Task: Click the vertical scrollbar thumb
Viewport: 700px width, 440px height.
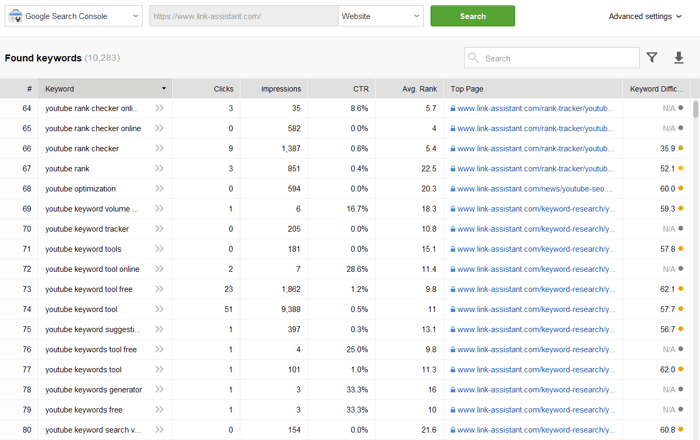Action: (695, 109)
